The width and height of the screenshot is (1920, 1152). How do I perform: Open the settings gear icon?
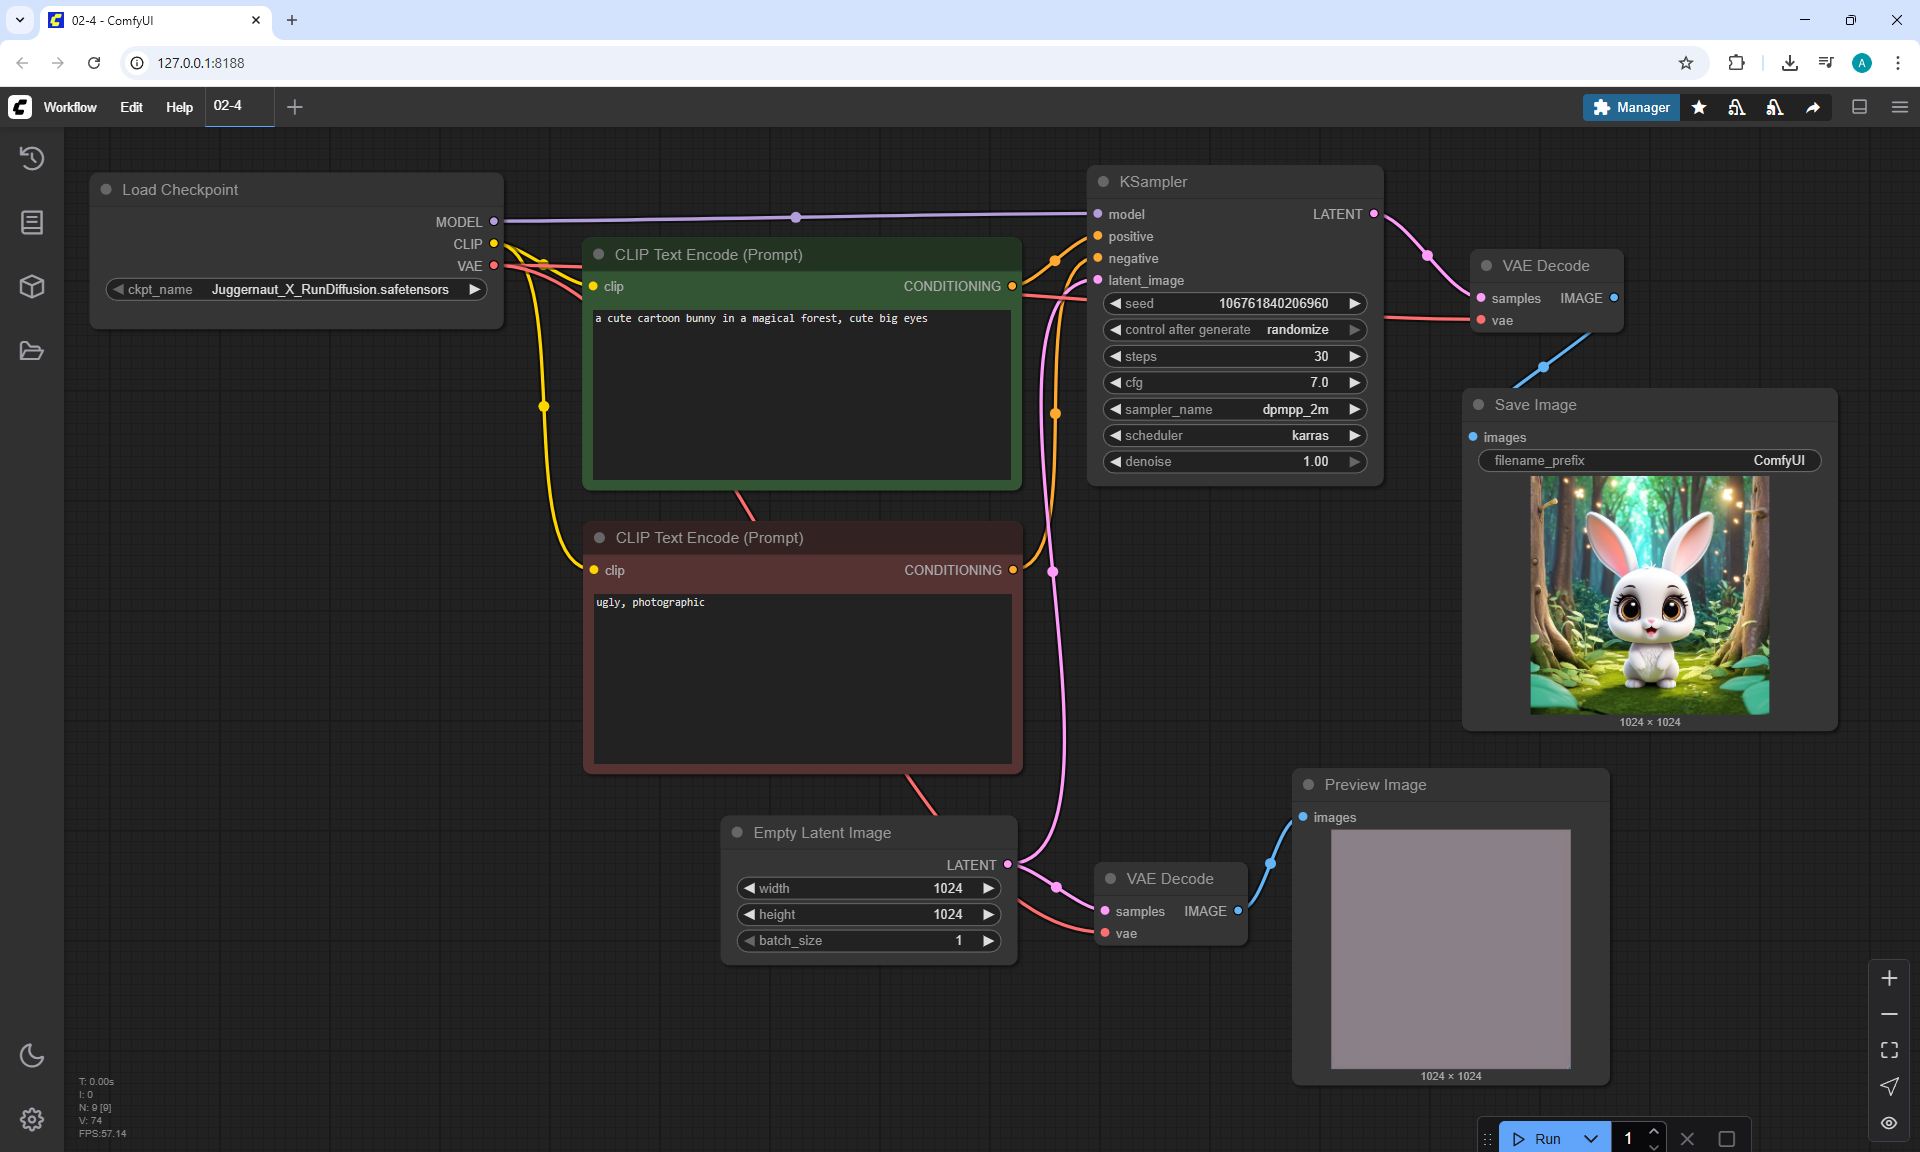(32, 1119)
